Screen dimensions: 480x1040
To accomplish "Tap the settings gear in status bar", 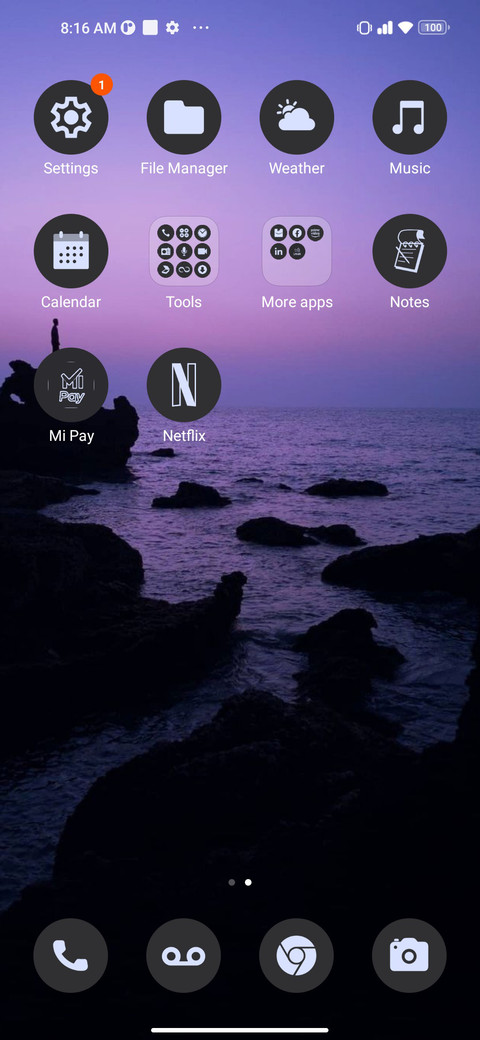I will [172, 28].
